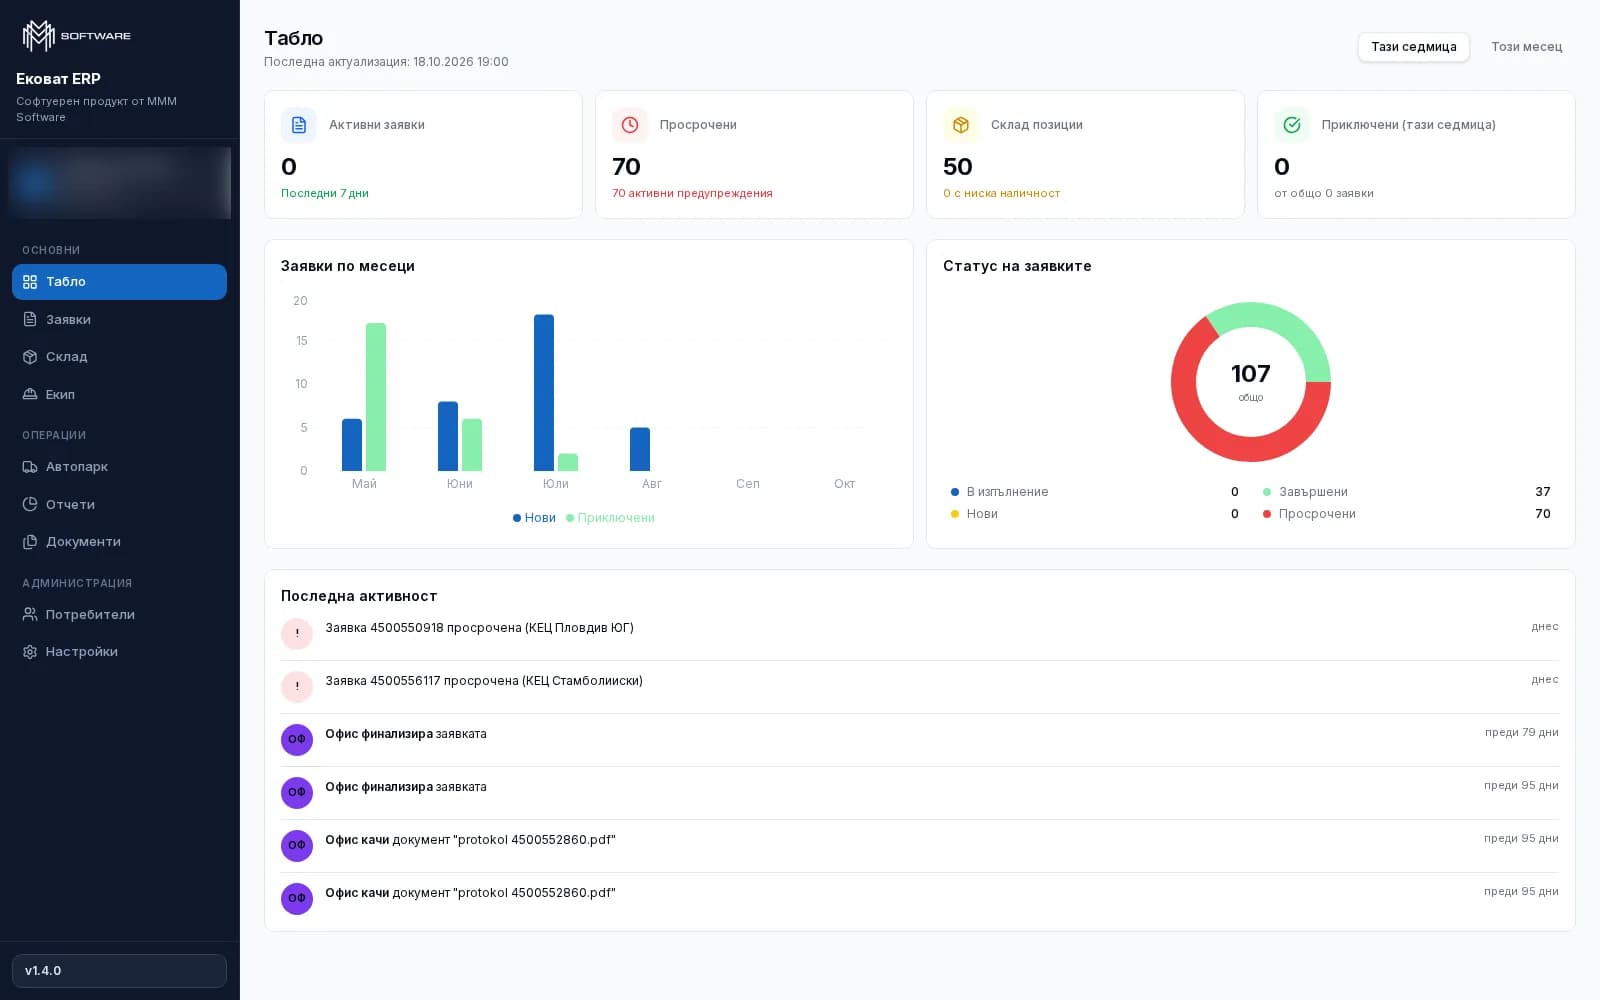The image size is (1600, 1000).
Task: Click the v1.4.0 version button
Action: 119,971
